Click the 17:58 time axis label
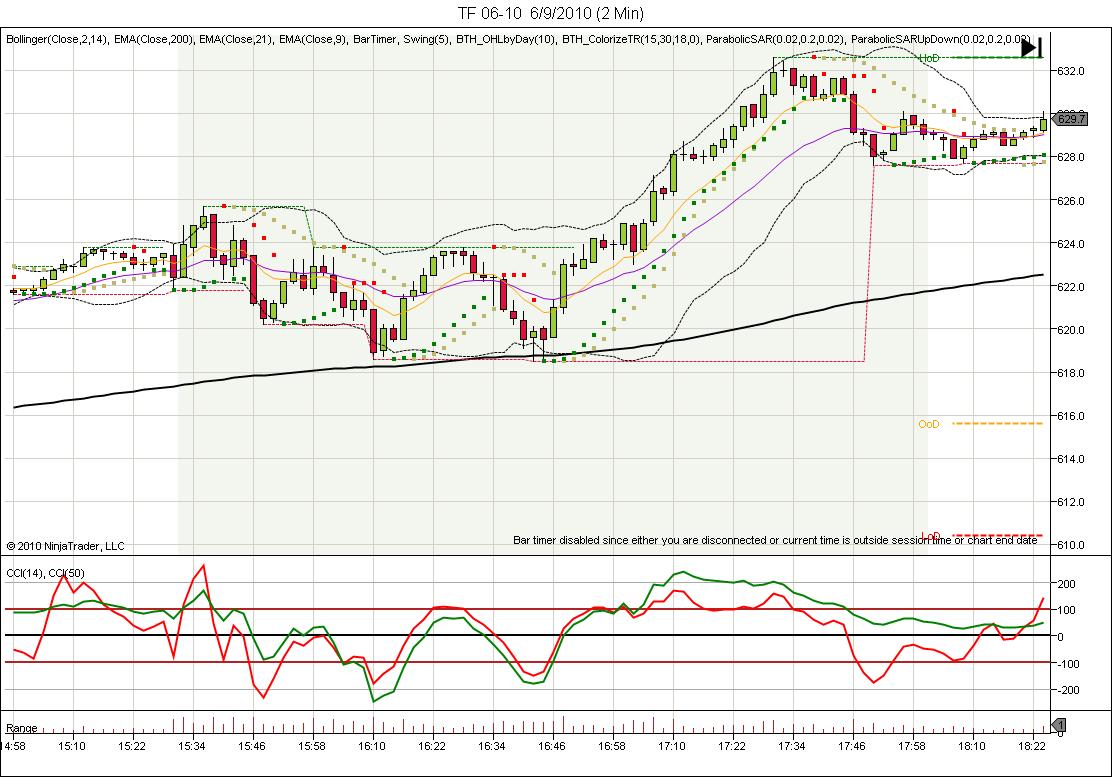 (x=911, y=746)
